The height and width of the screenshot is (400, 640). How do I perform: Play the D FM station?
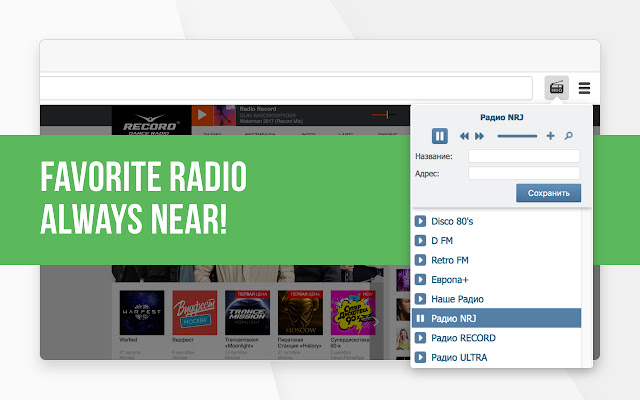point(420,240)
